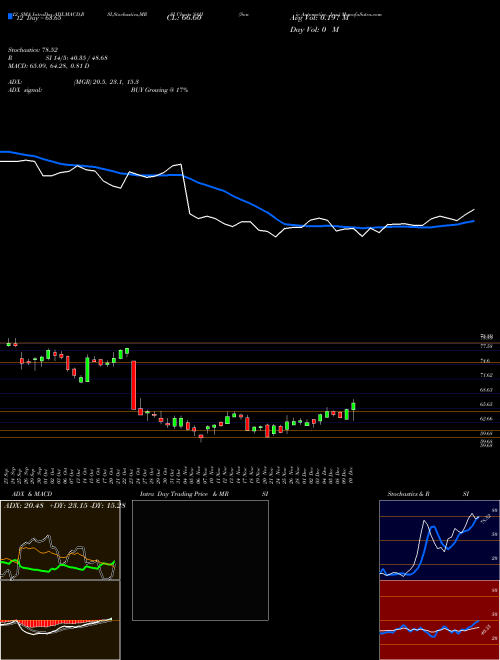Image resolution: width=500 pixels, height=660 pixels.
Task: Click the last green candlestick on the chart
Action: point(353,406)
